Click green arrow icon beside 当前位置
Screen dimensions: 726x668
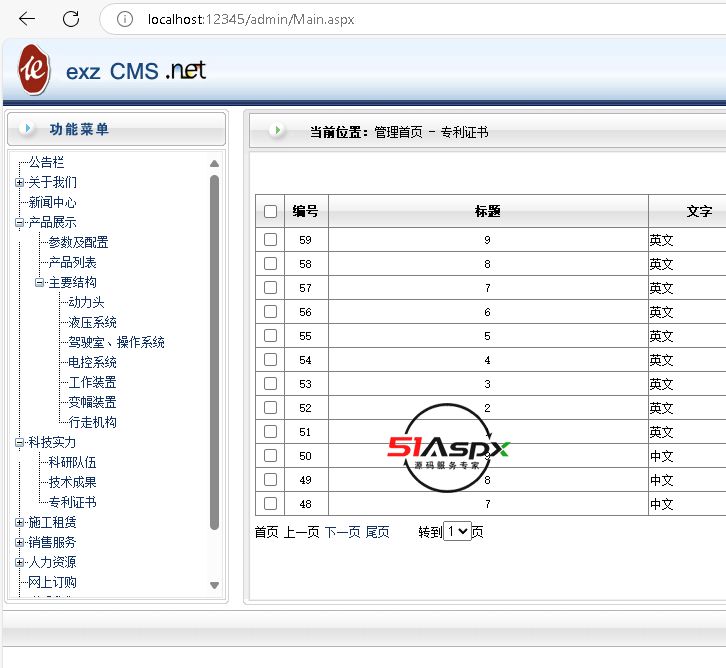[x=276, y=131]
